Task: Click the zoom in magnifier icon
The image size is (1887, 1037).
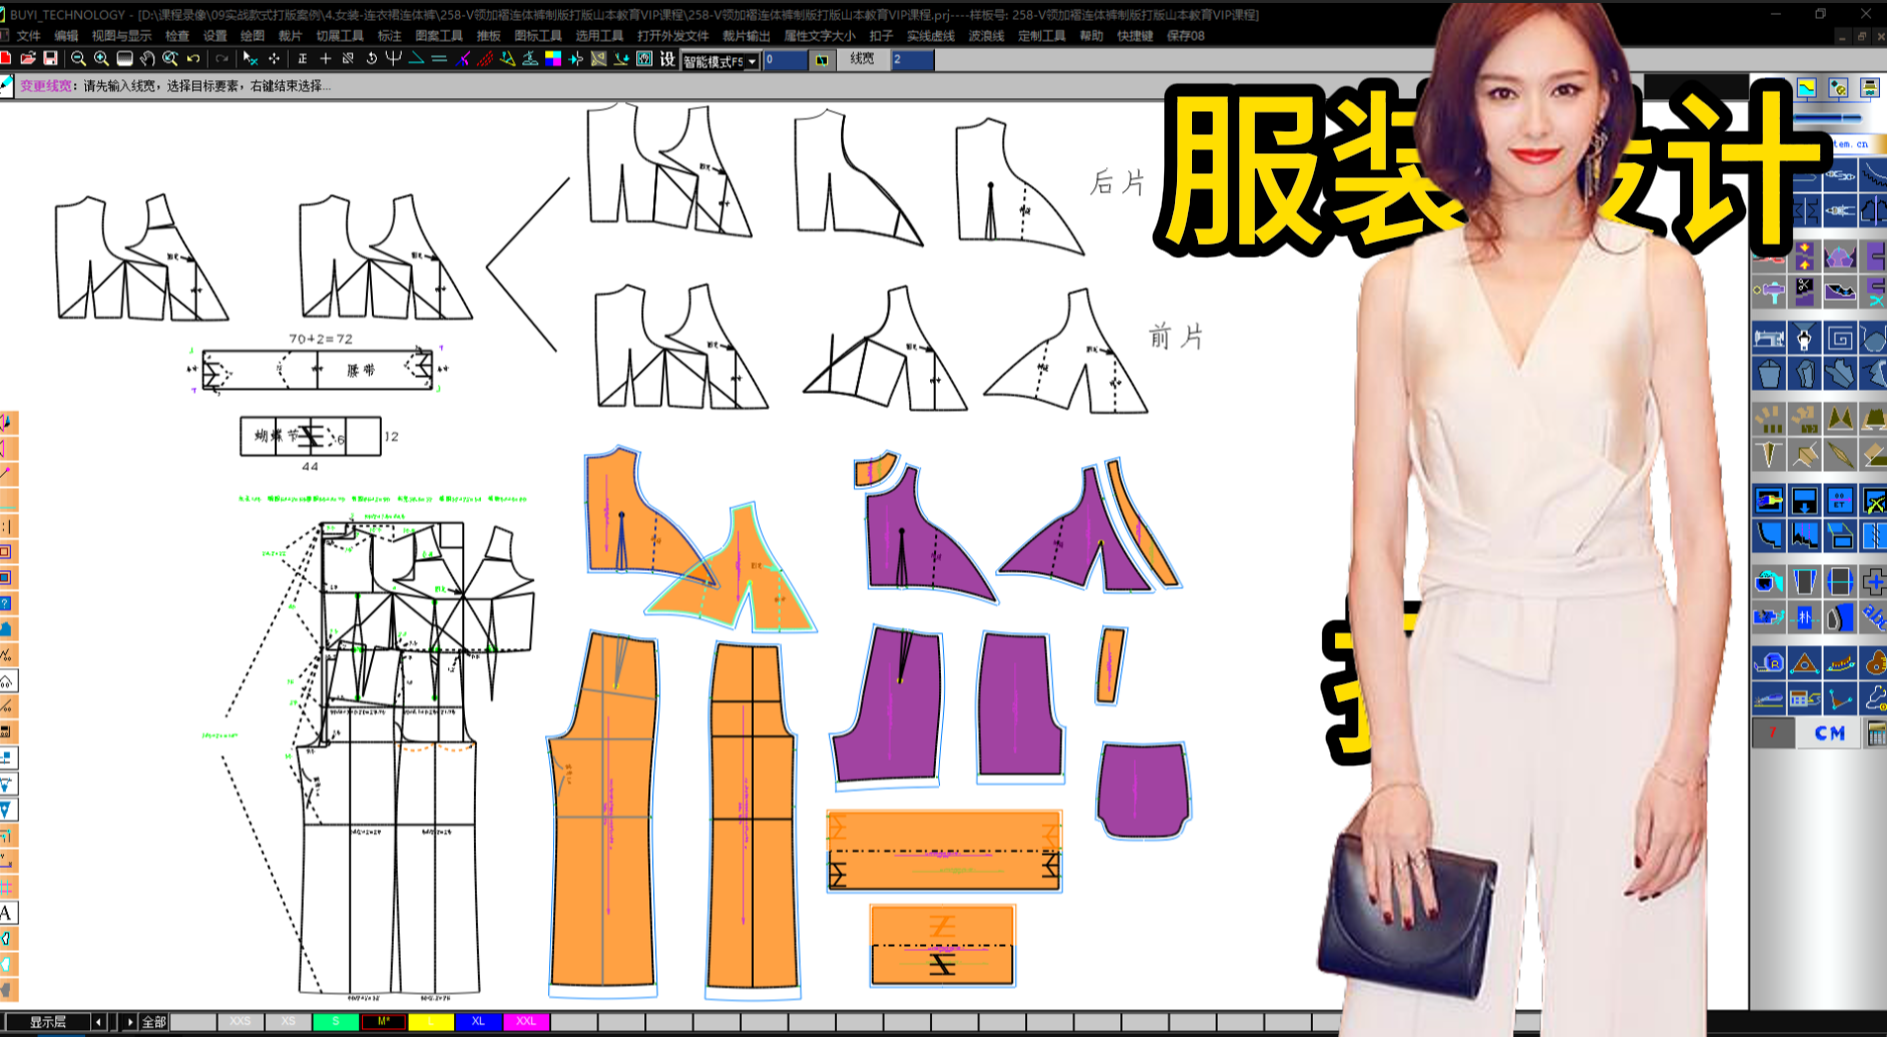Action: pos(101,59)
